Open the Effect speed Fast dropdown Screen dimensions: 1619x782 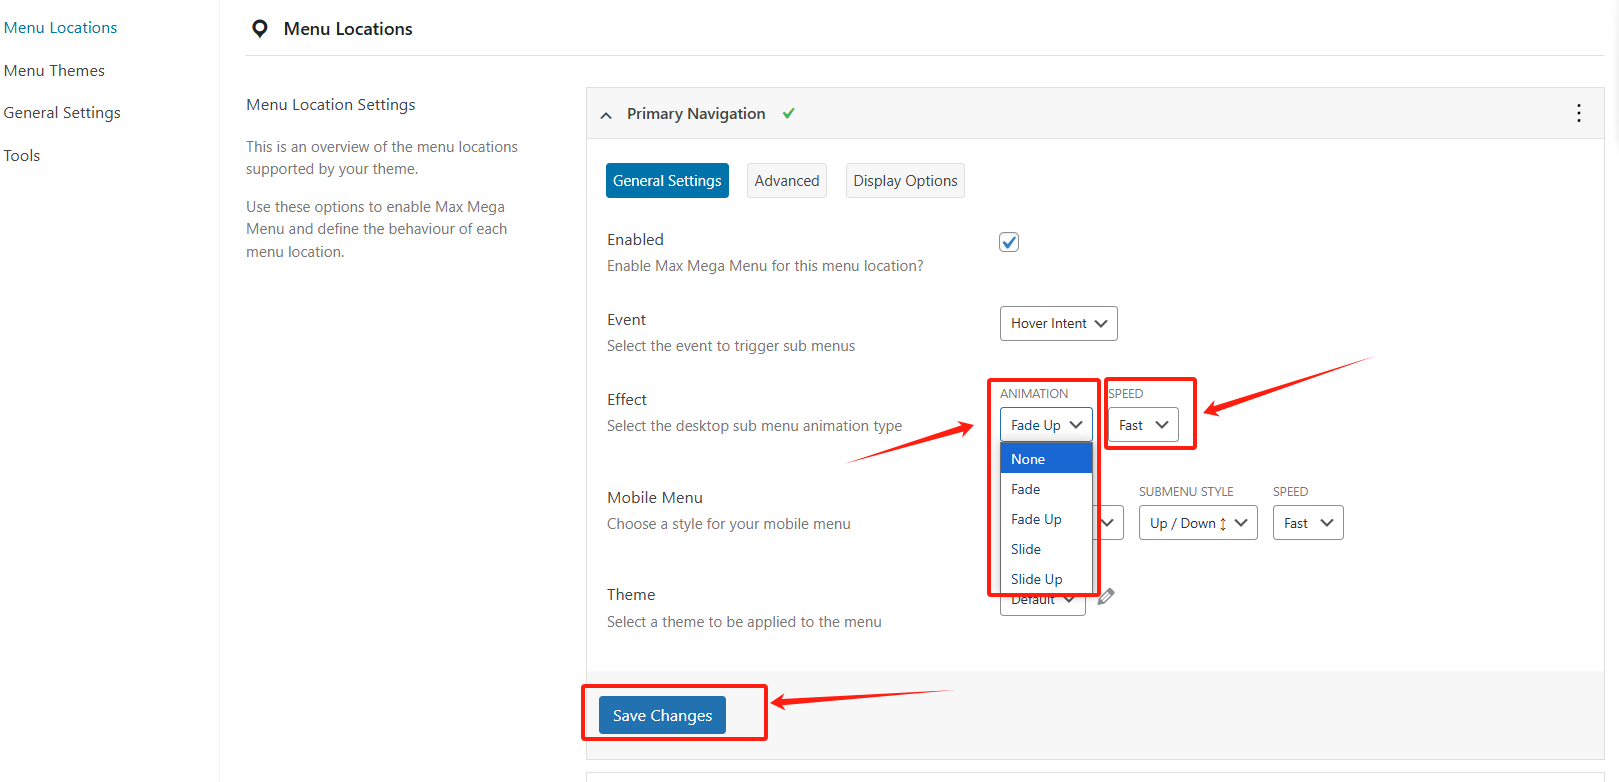(x=1143, y=425)
